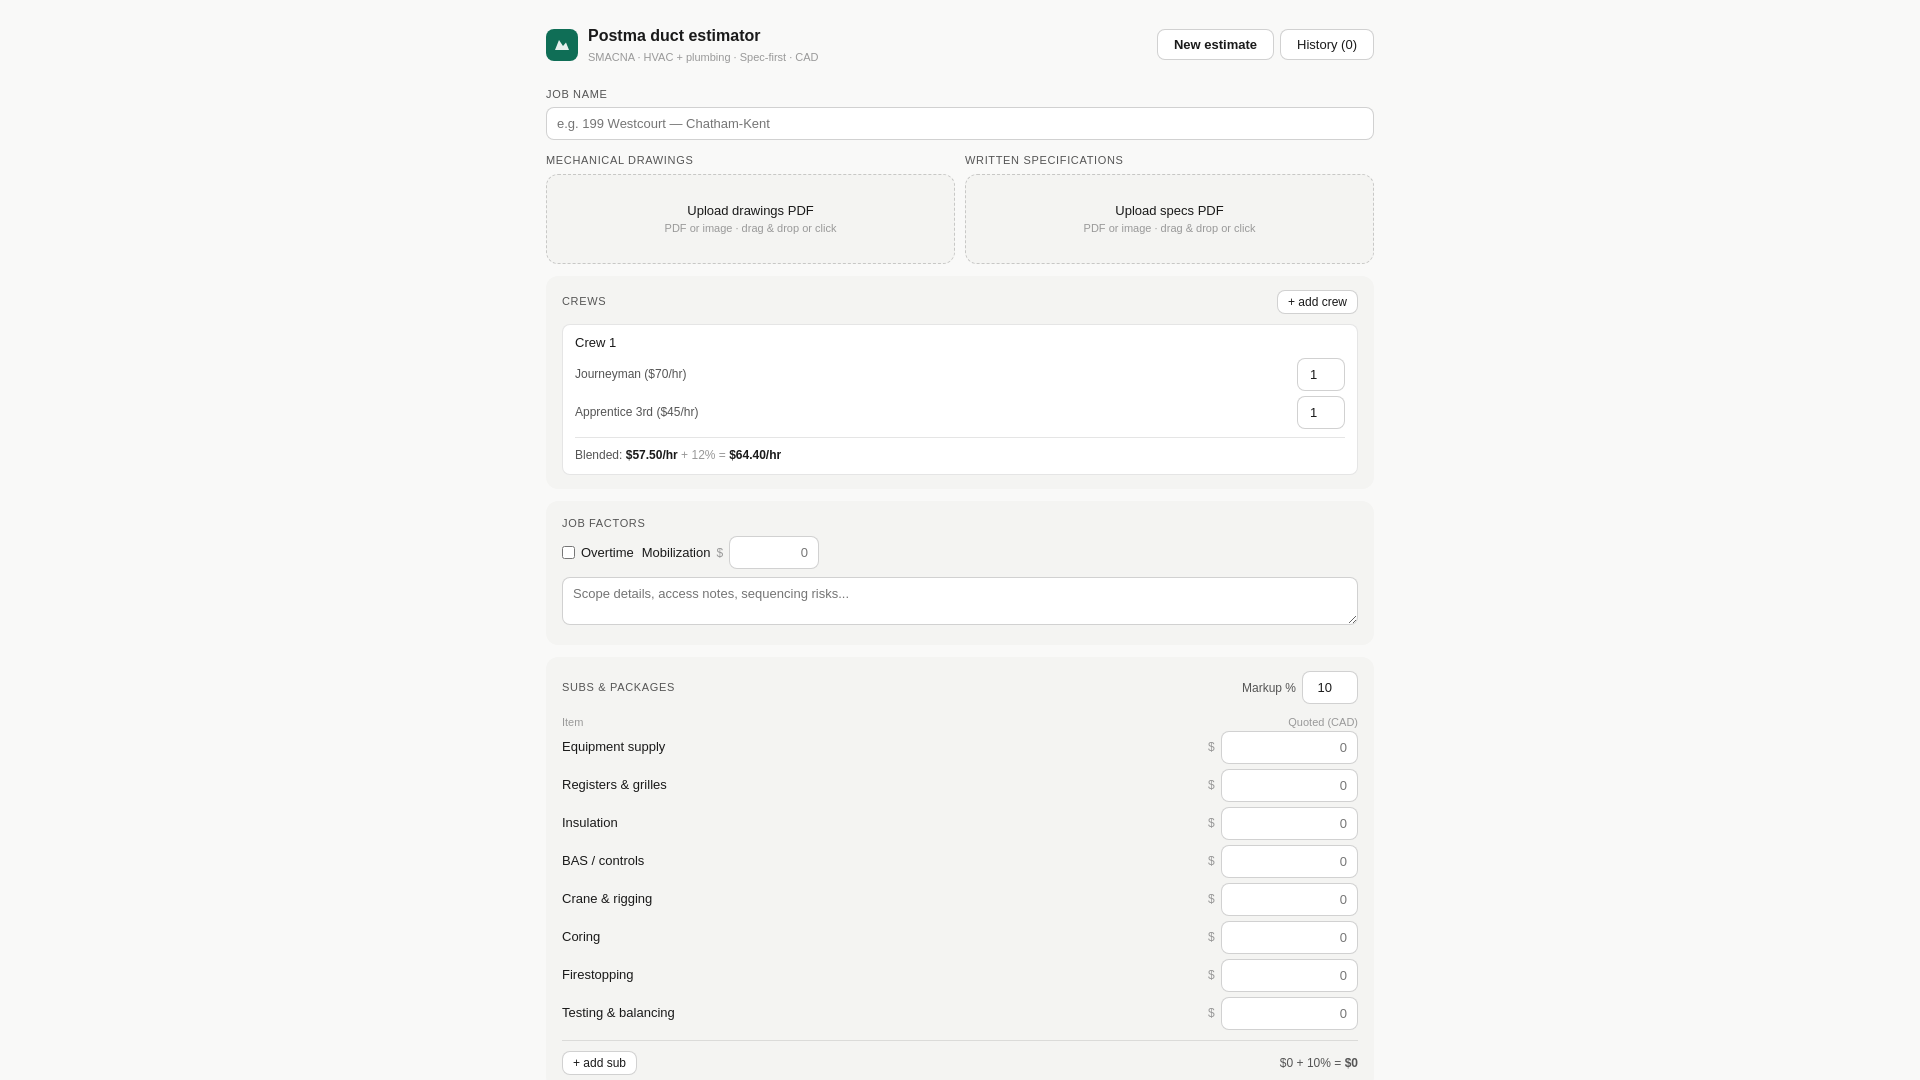This screenshot has height=1080, width=1920.
Task: Click the Testing & balancing item label
Action: pos(618,1013)
